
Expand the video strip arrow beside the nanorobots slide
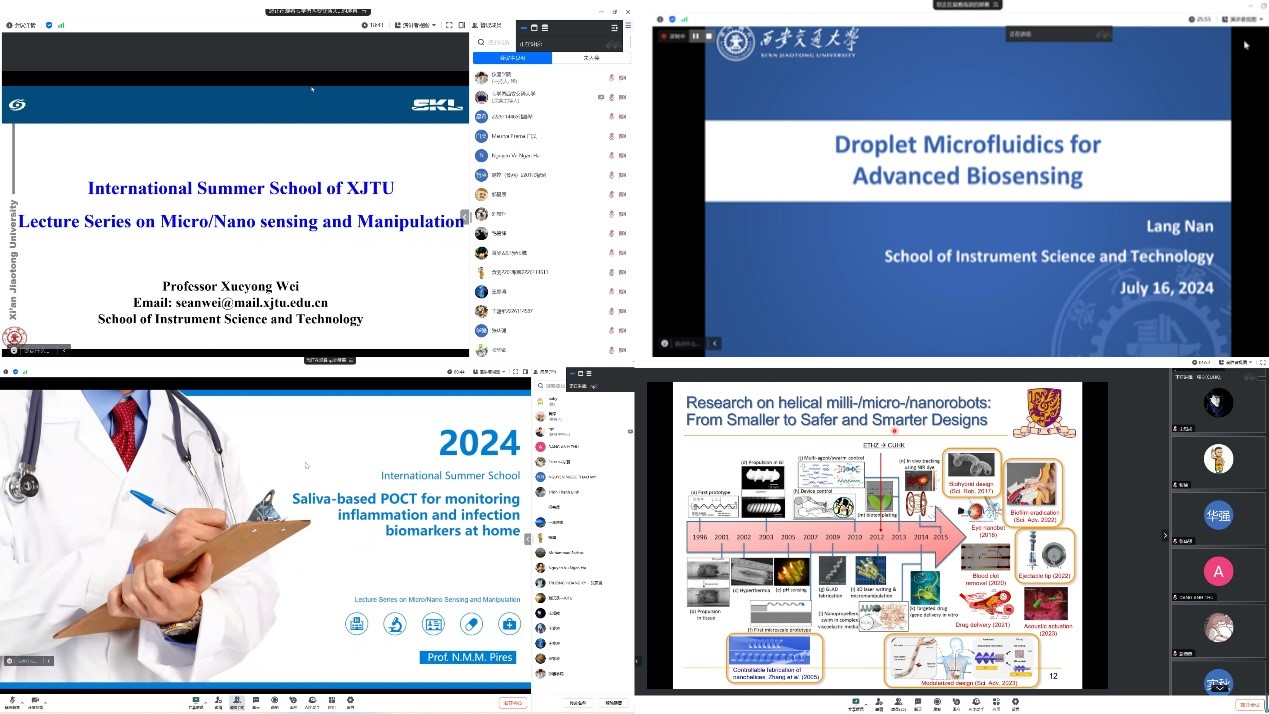1164,536
